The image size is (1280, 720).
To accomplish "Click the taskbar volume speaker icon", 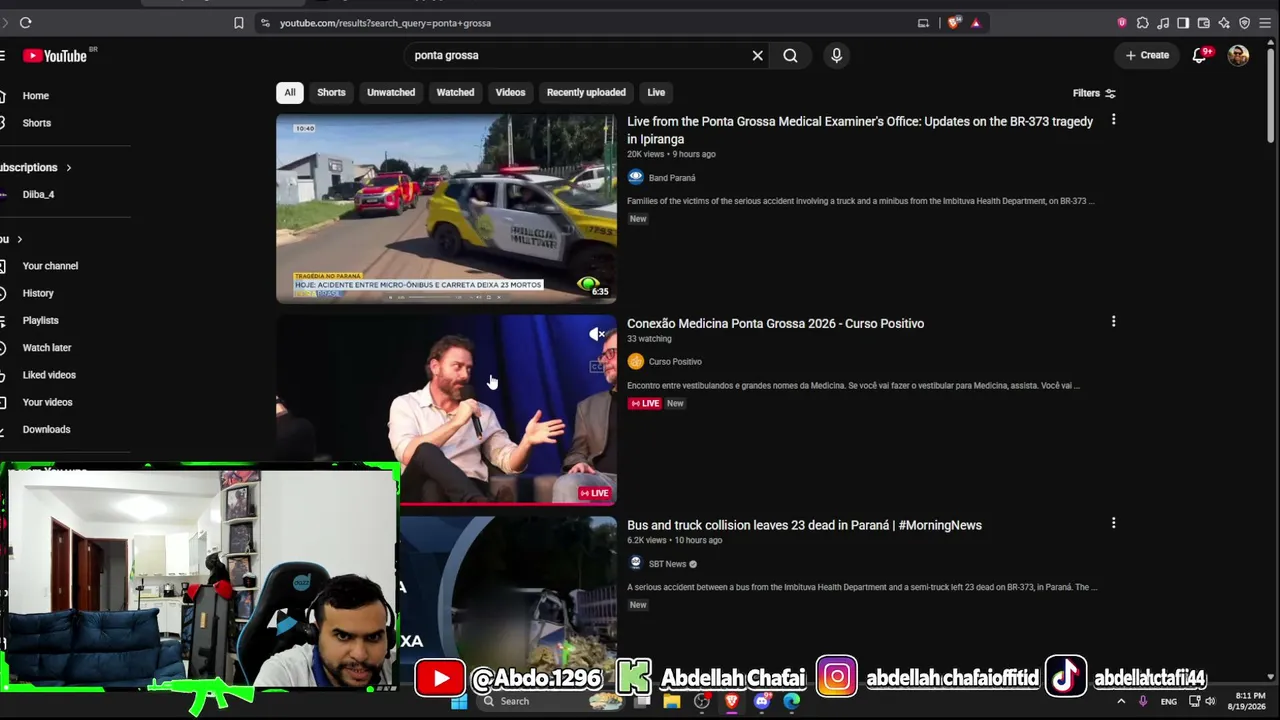I will tap(1210, 702).
